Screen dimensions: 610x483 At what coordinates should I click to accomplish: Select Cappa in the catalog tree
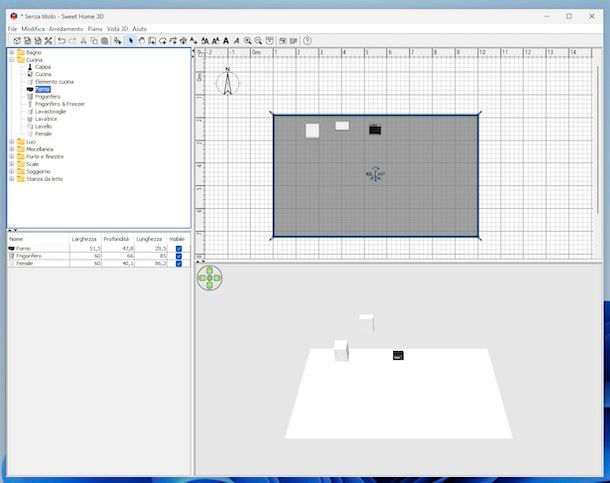43,67
